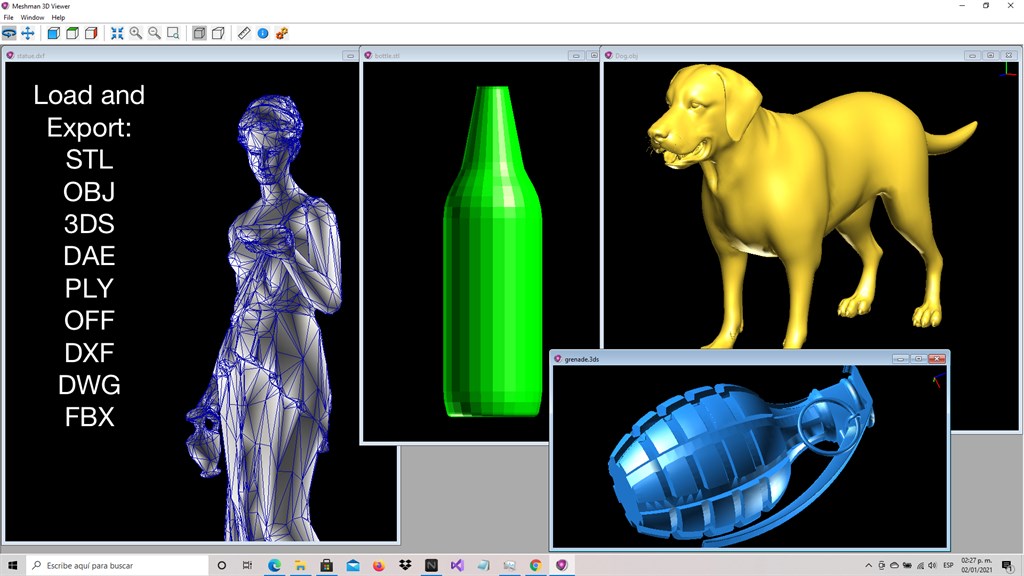
Task: Select the orbit rotate tool
Action: 9,33
